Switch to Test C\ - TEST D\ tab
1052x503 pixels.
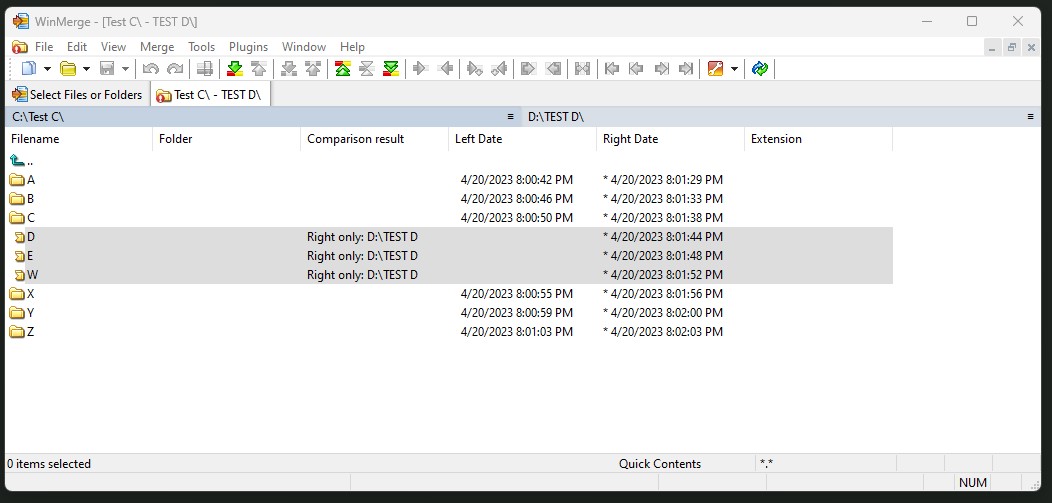click(210, 95)
